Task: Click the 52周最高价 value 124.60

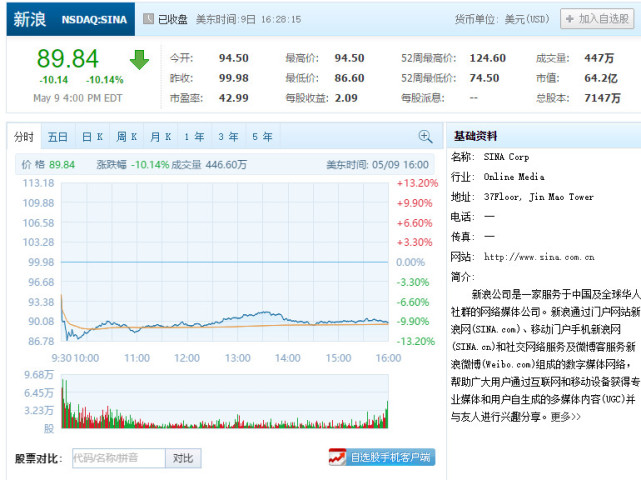Action: click(487, 58)
